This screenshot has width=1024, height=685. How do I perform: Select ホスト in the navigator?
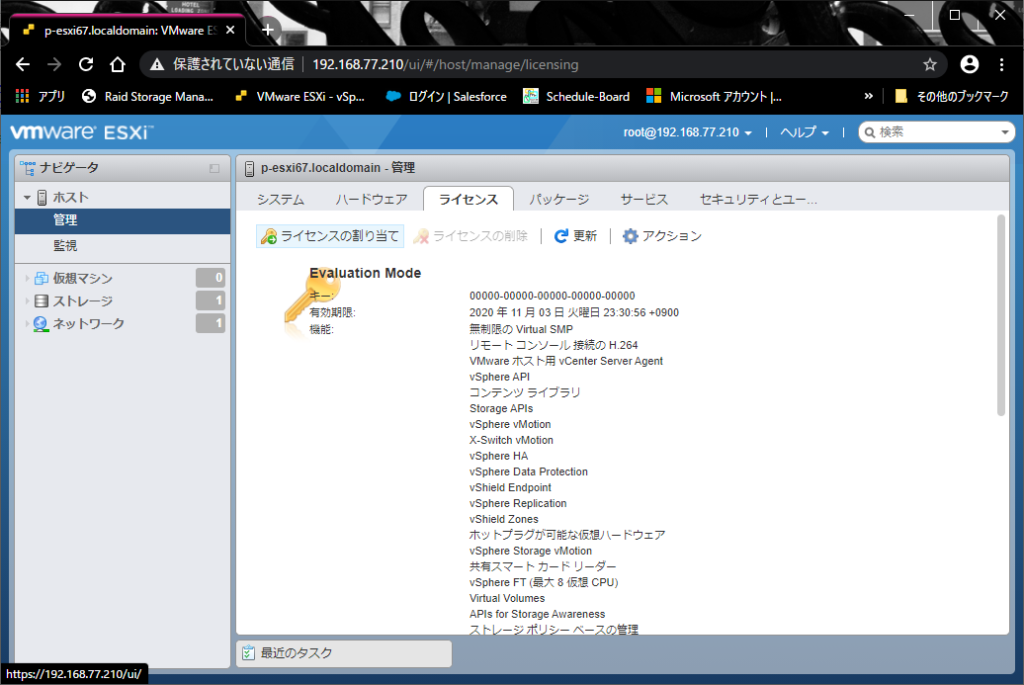tap(71, 197)
